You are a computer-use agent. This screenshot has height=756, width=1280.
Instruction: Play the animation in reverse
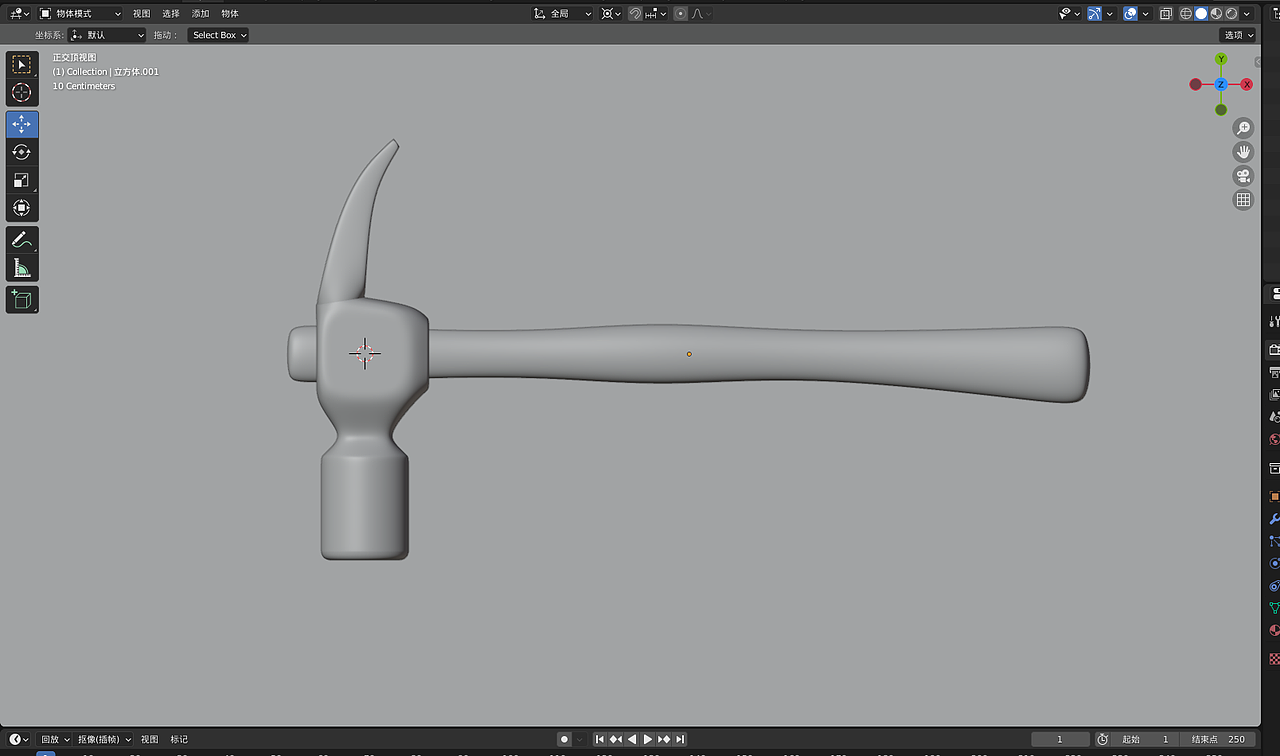pos(632,739)
